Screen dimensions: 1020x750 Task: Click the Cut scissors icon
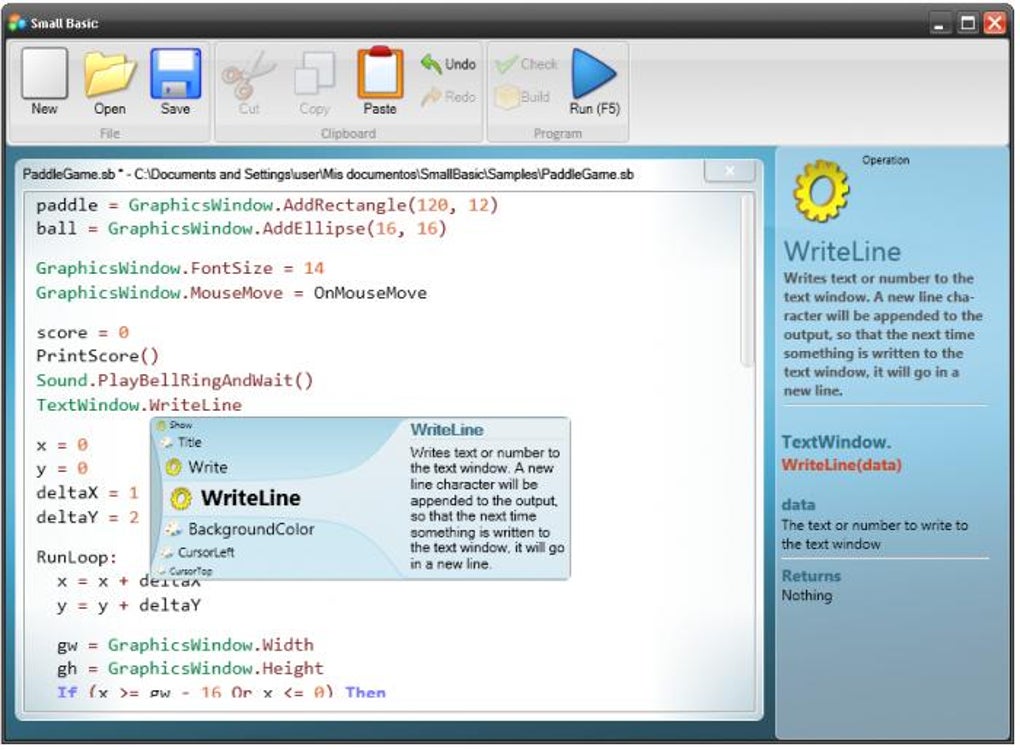248,75
